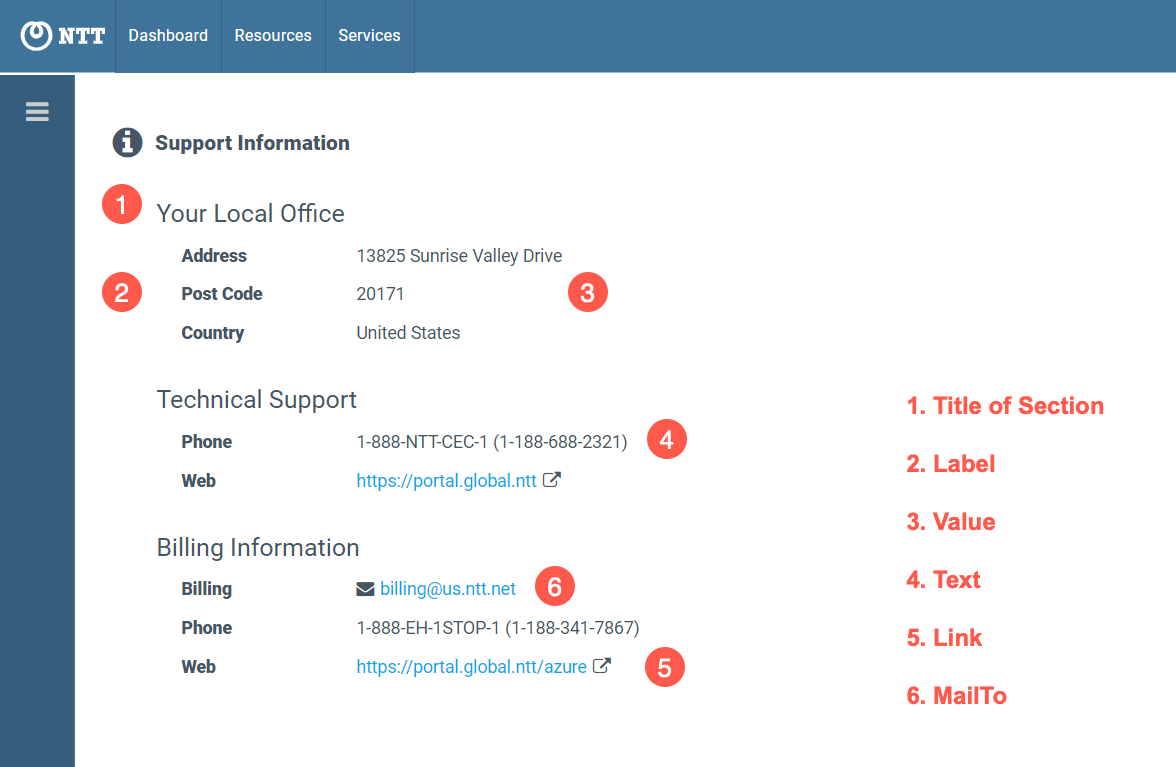Click external-link icon after portal.global.ntt/azure
1176x767 pixels.
pos(602,666)
